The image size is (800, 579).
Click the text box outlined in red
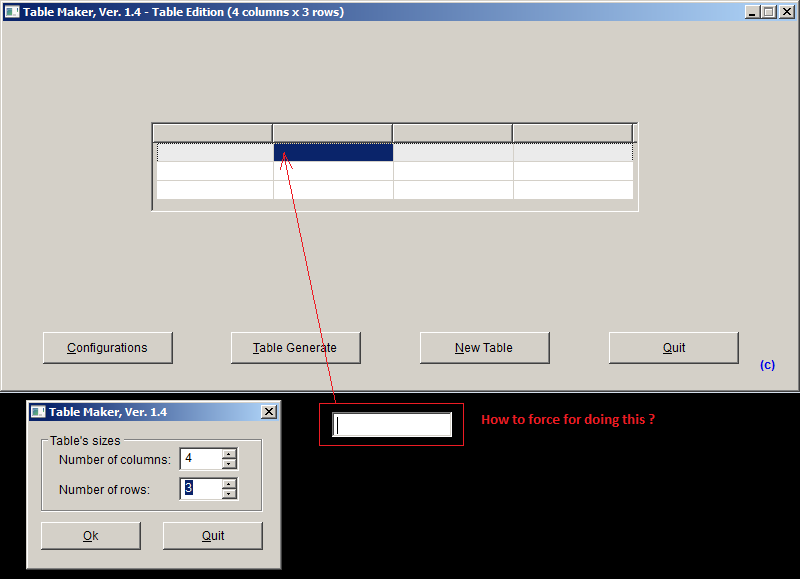[391, 423]
